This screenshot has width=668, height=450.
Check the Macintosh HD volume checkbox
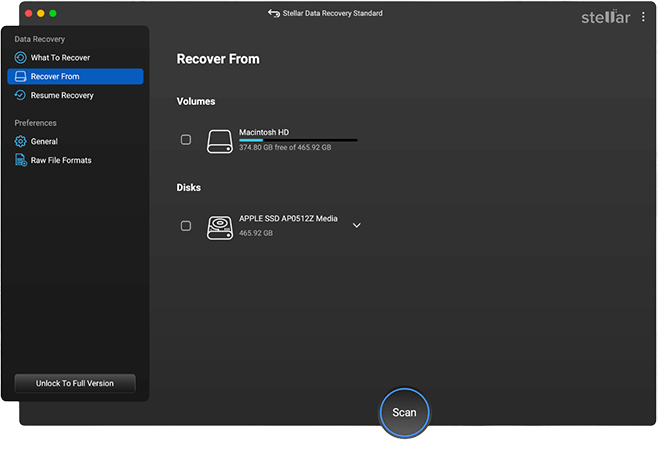point(186,140)
